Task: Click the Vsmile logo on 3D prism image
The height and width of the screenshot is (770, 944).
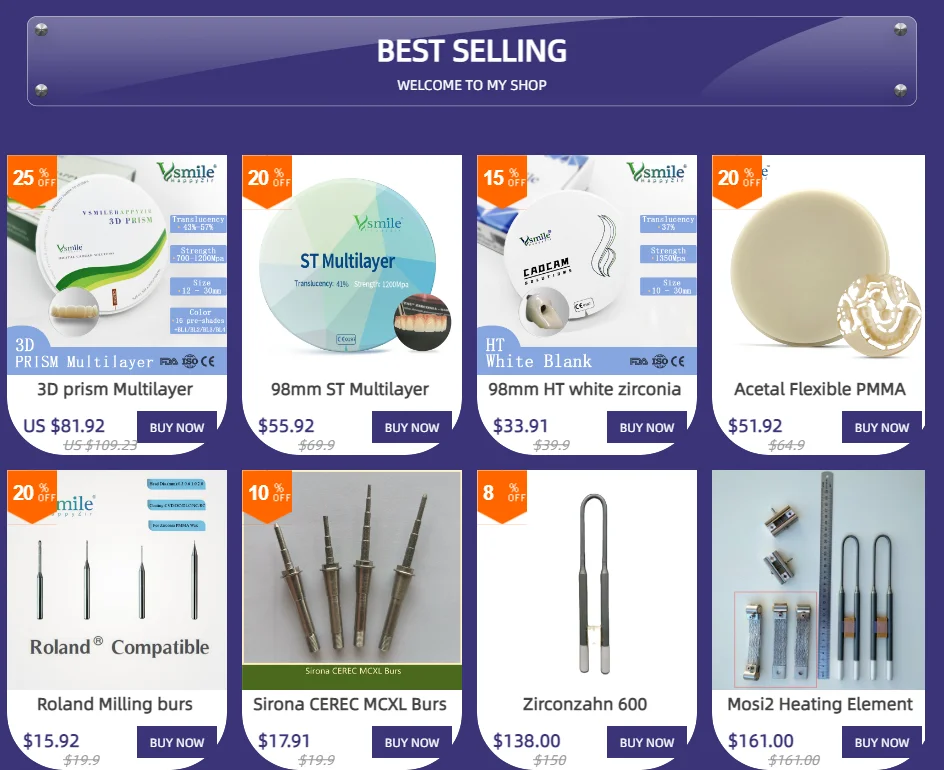Action: [187, 172]
